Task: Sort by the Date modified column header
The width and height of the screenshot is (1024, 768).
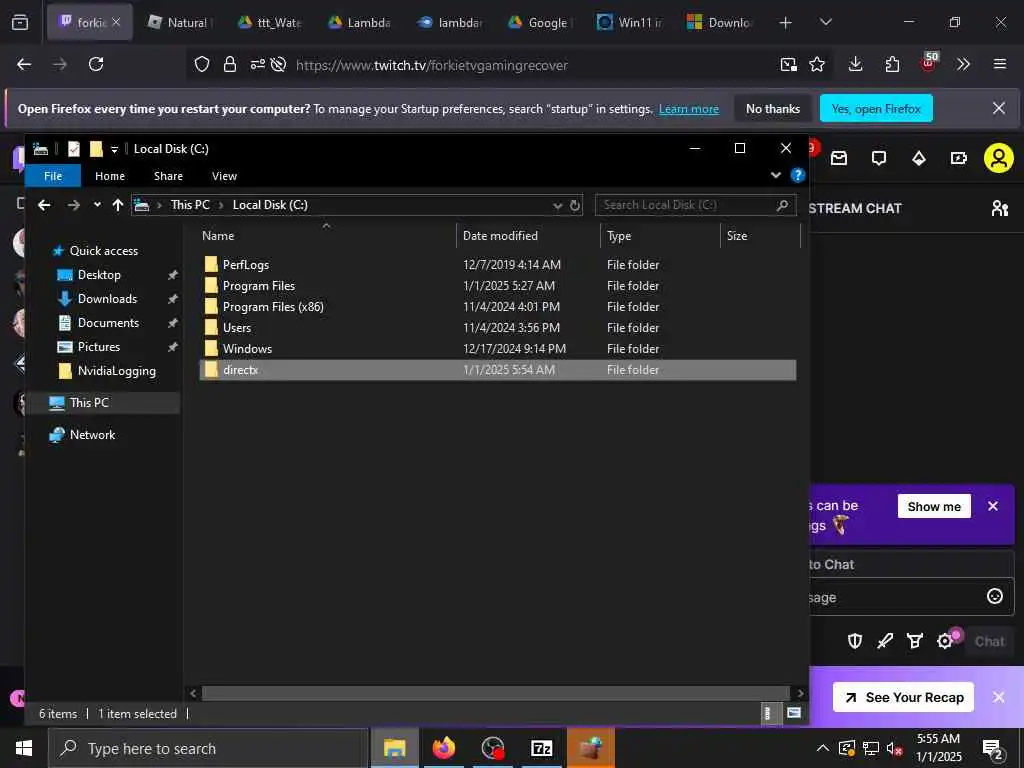Action: coord(500,236)
